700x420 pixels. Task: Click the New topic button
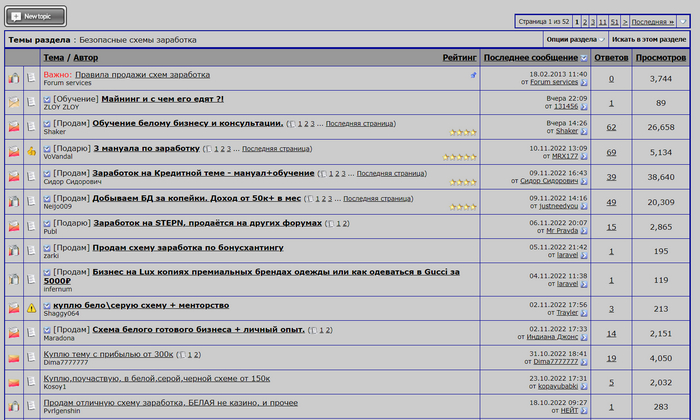point(36,16)
